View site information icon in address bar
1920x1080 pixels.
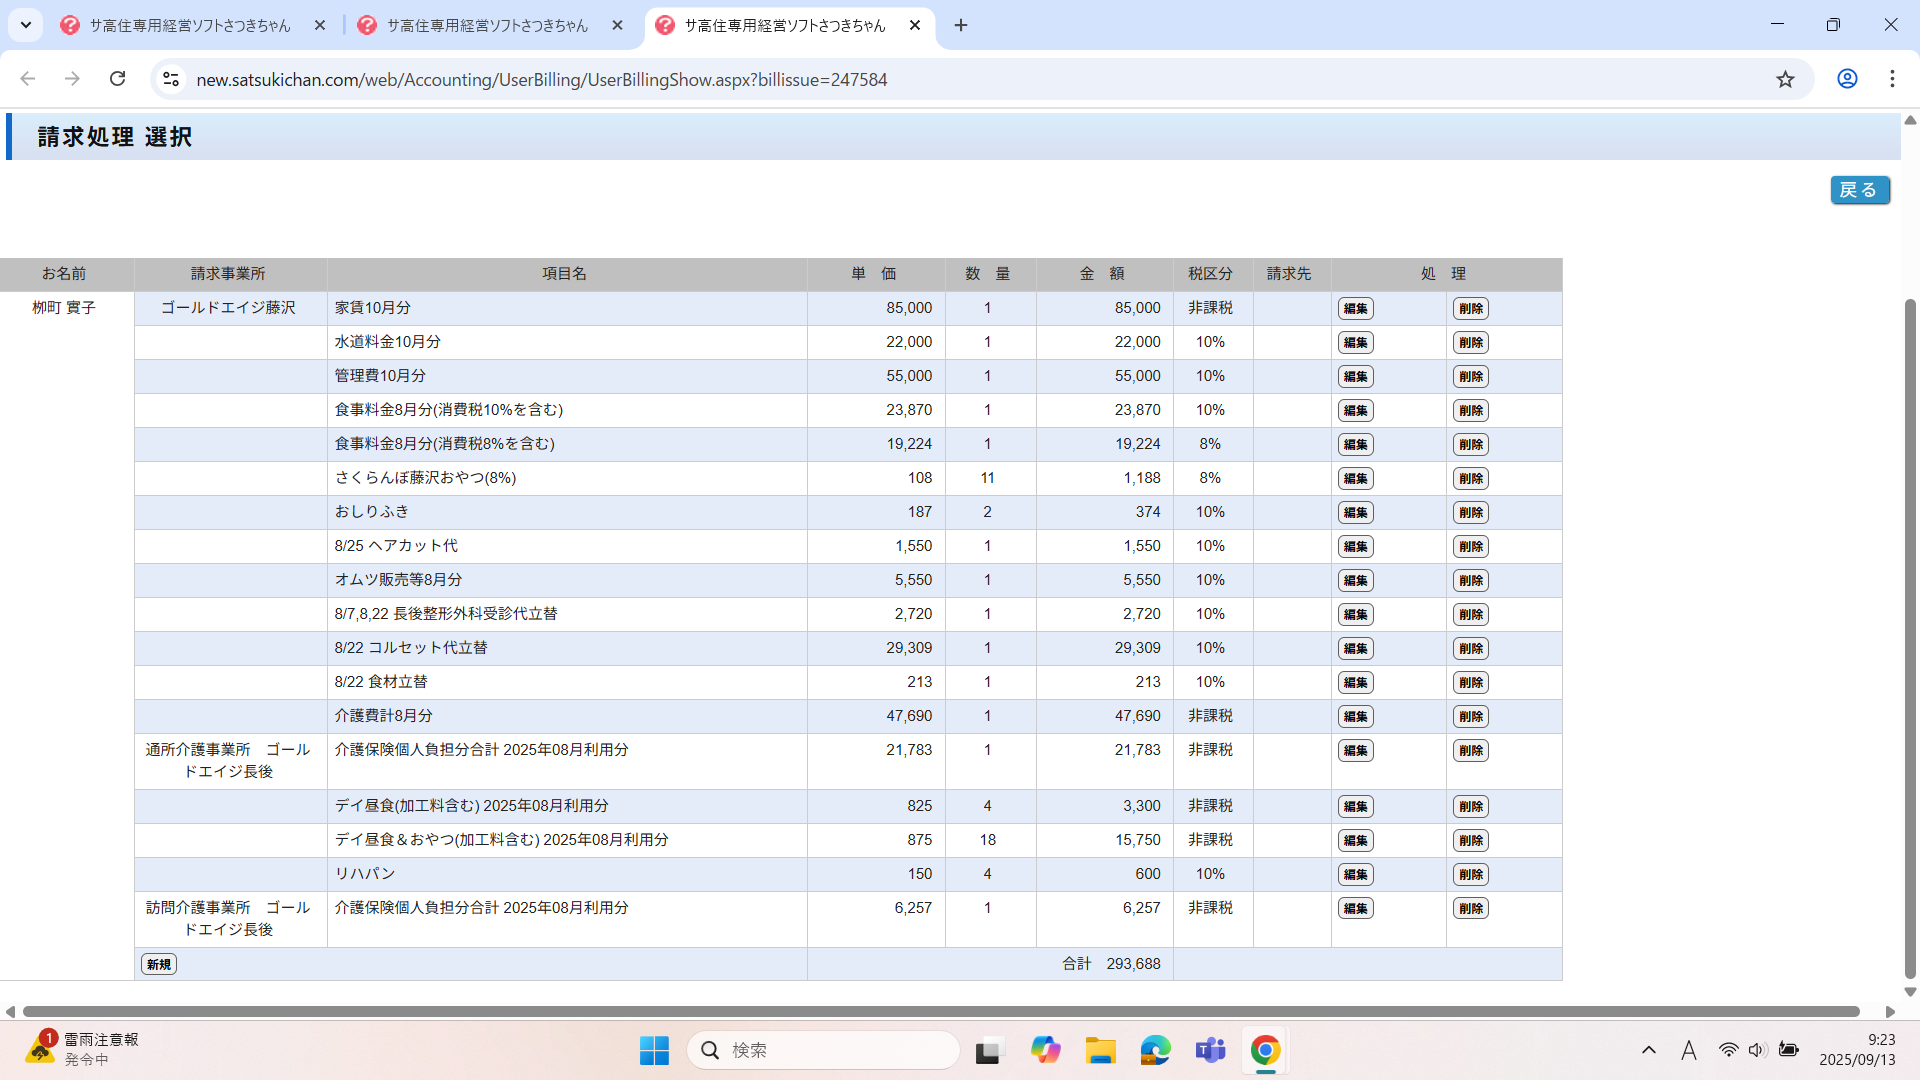[171, 79]
